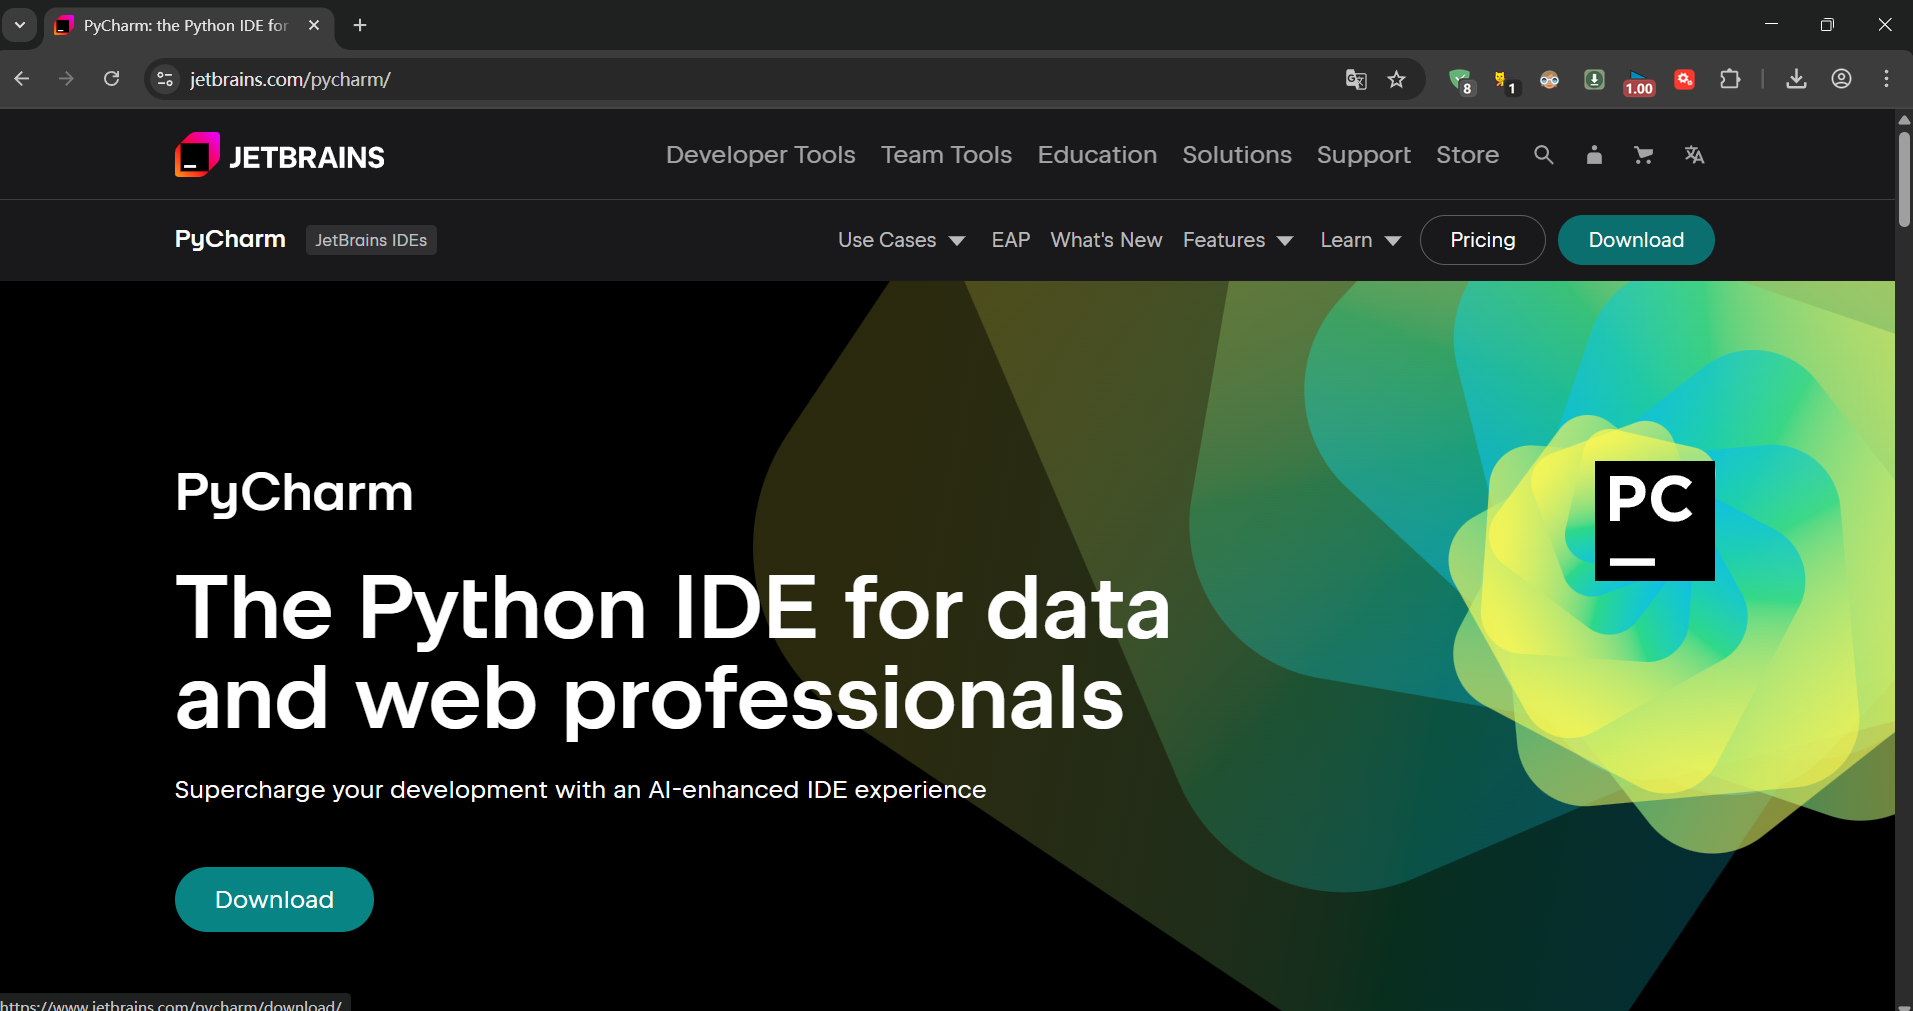Click the Pricing button

1482,240
